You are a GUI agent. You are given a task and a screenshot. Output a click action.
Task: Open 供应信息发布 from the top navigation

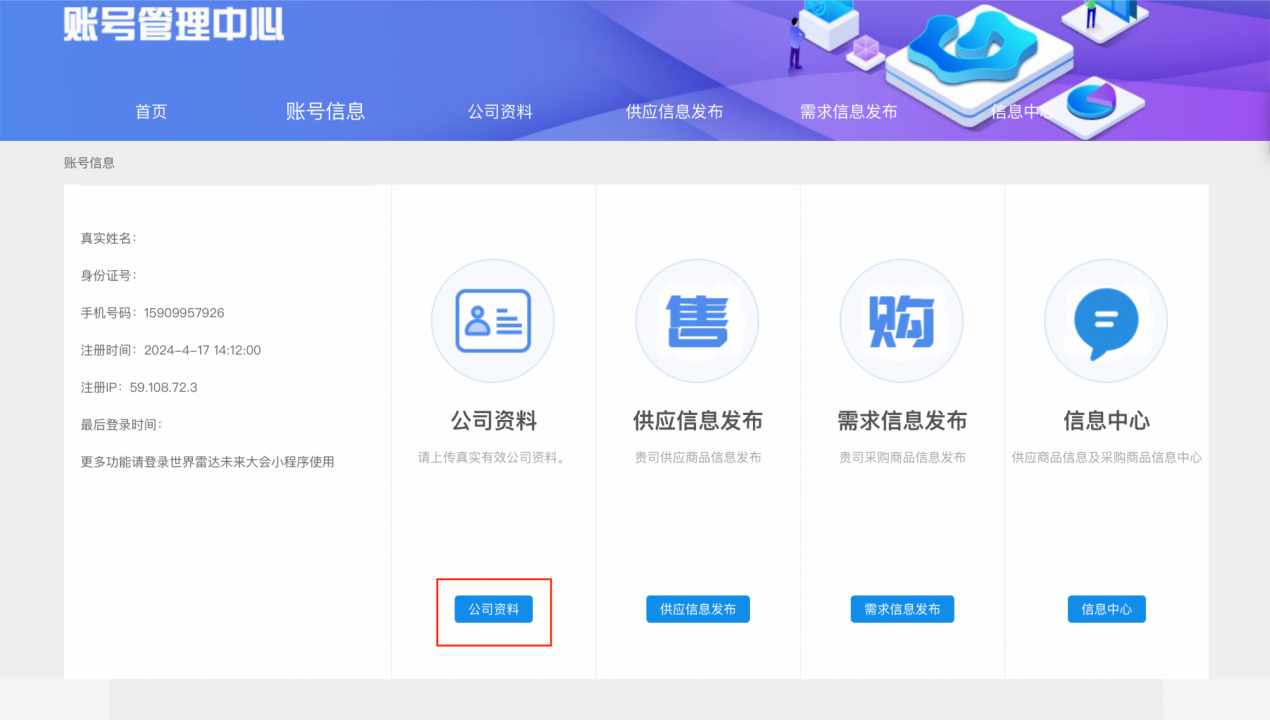point(674,112)
